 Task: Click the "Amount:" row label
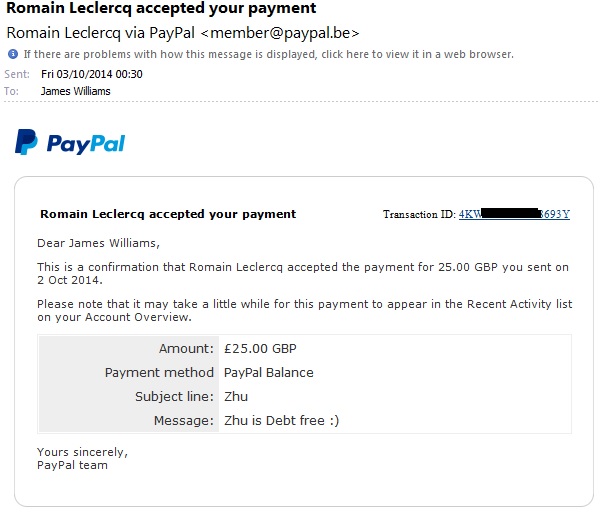click(x=186, y=349)
